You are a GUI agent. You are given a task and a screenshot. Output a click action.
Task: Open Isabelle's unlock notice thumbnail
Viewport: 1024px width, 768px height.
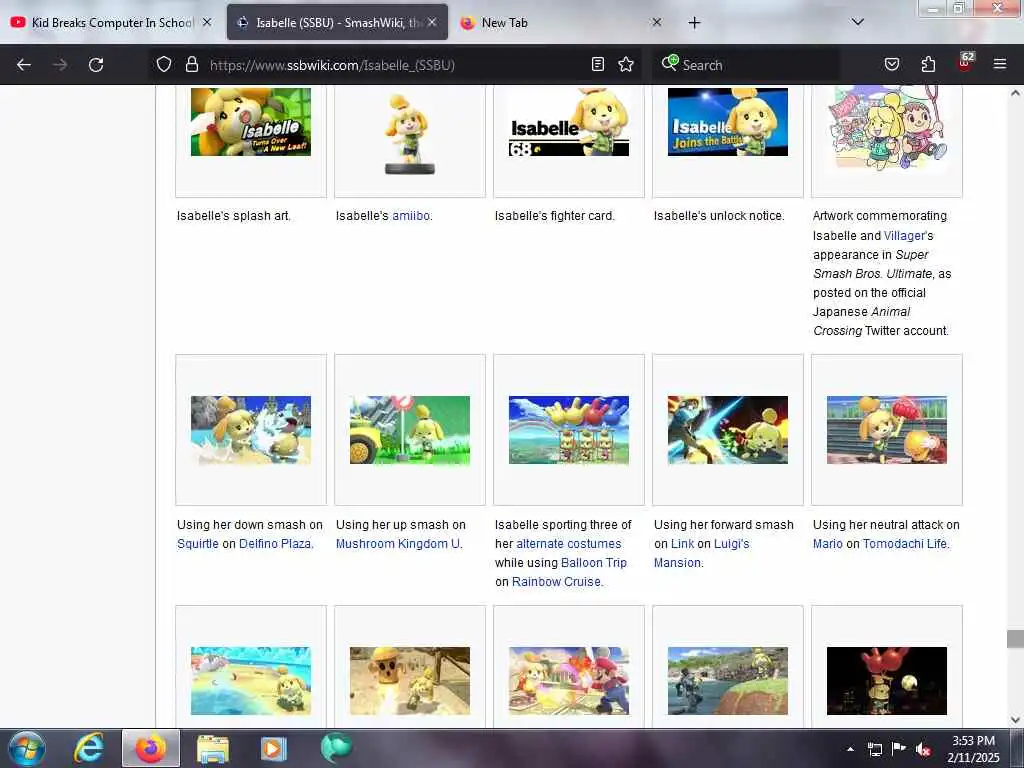(x=728, y=121)
